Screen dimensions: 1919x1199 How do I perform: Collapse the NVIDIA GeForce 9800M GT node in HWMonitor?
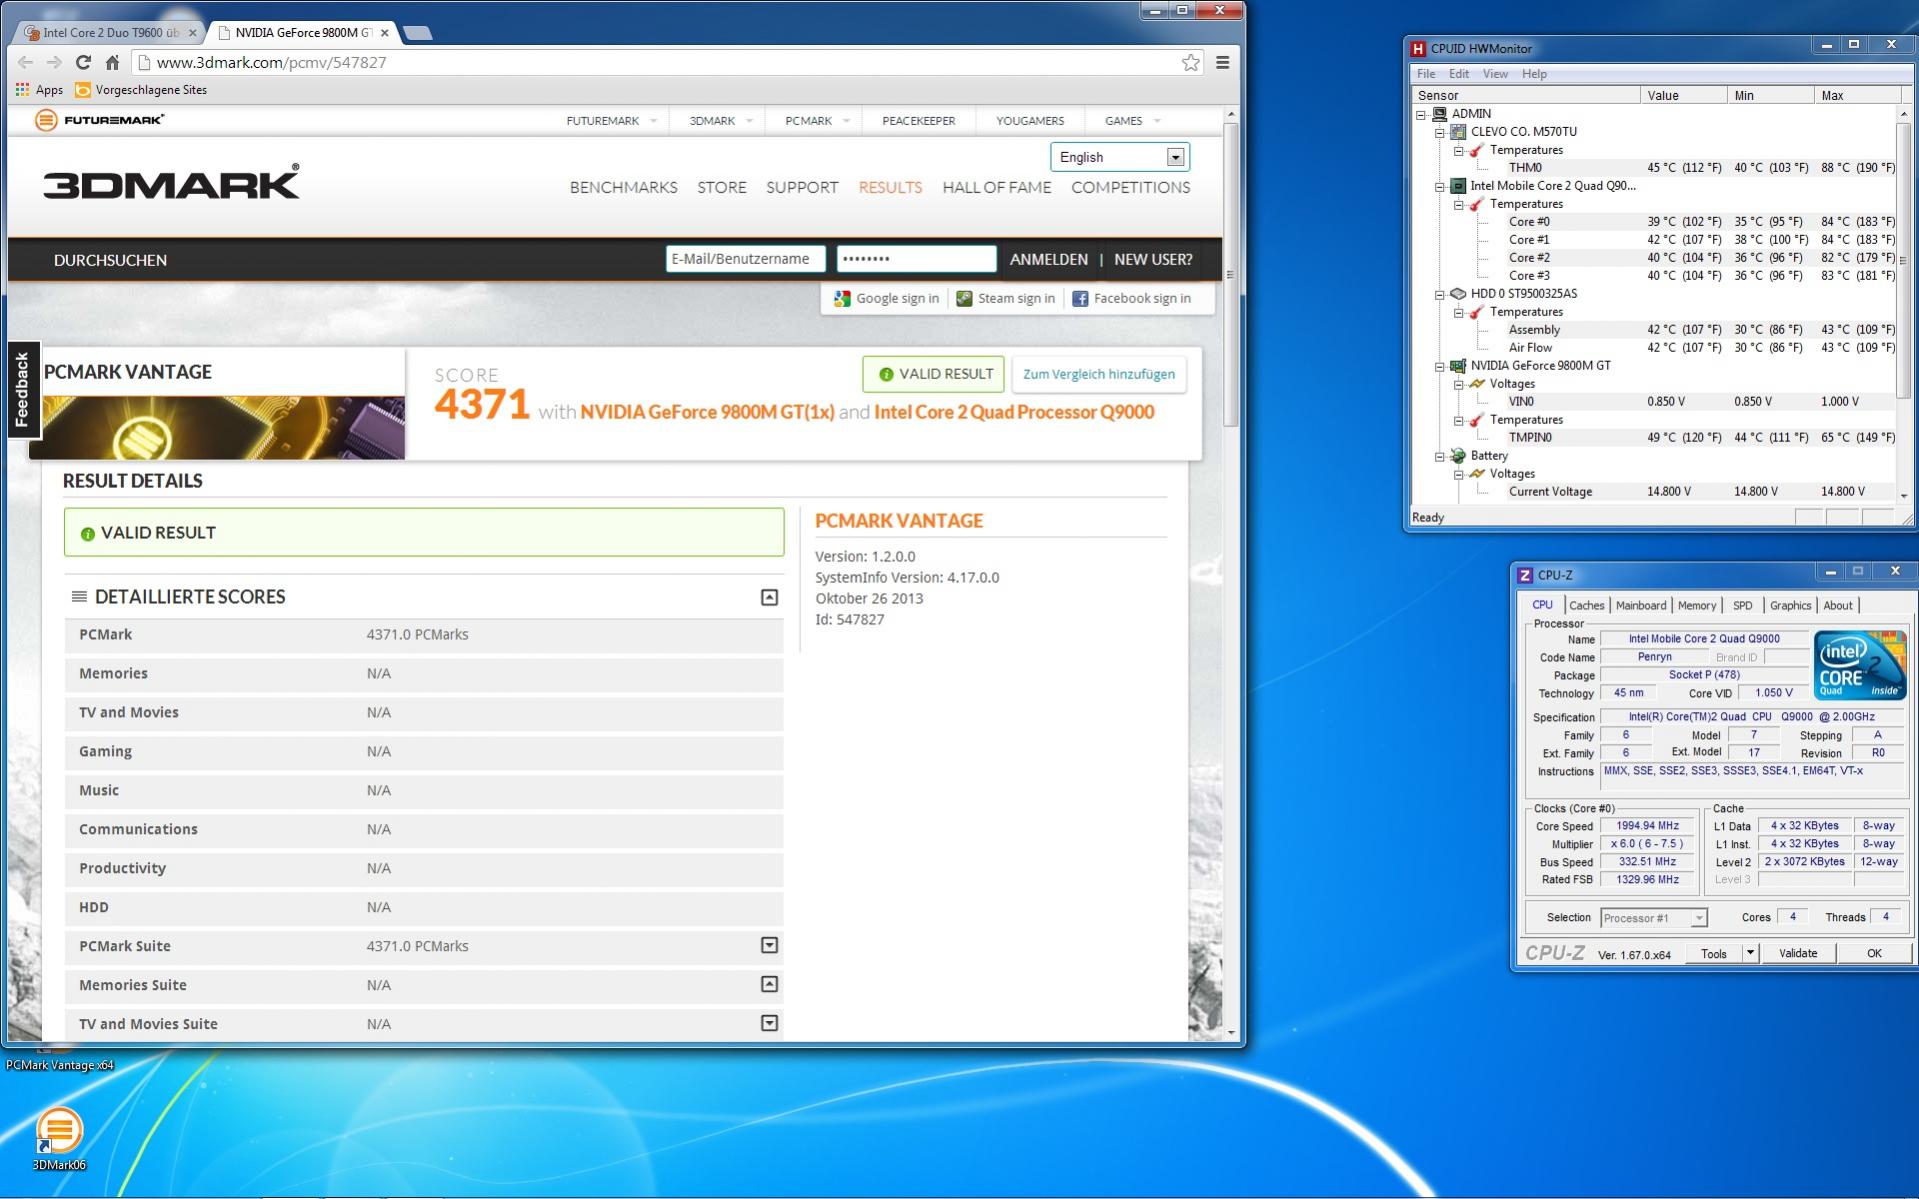click(1440, 366)
